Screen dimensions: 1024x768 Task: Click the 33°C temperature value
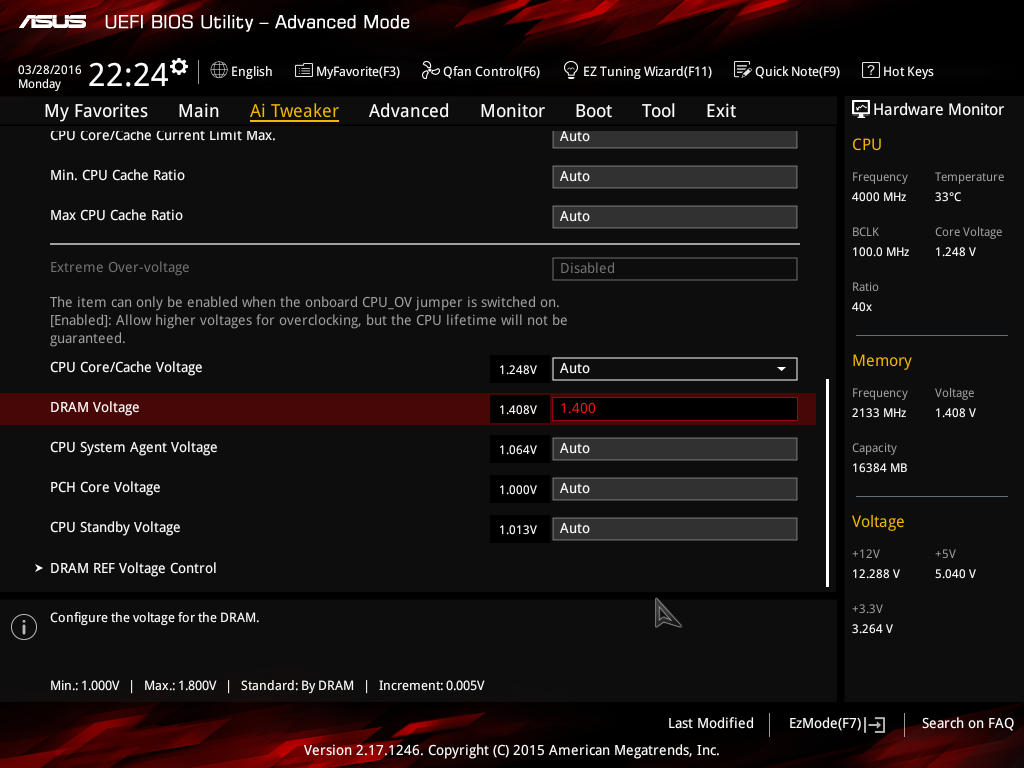(x=948, y=197)
